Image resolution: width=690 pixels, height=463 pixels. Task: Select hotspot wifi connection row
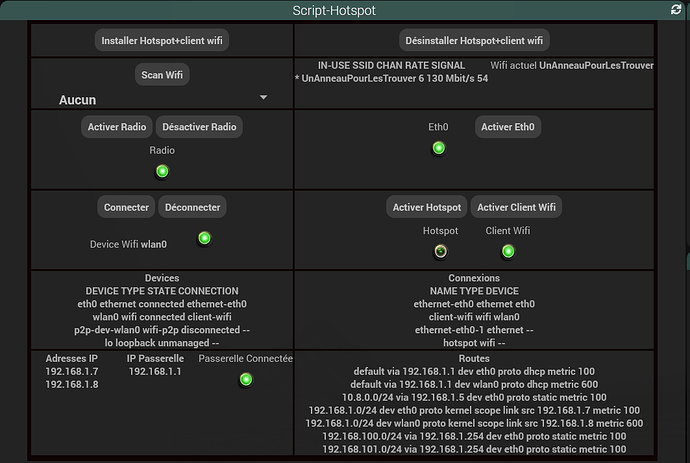[x=474, y=343]
